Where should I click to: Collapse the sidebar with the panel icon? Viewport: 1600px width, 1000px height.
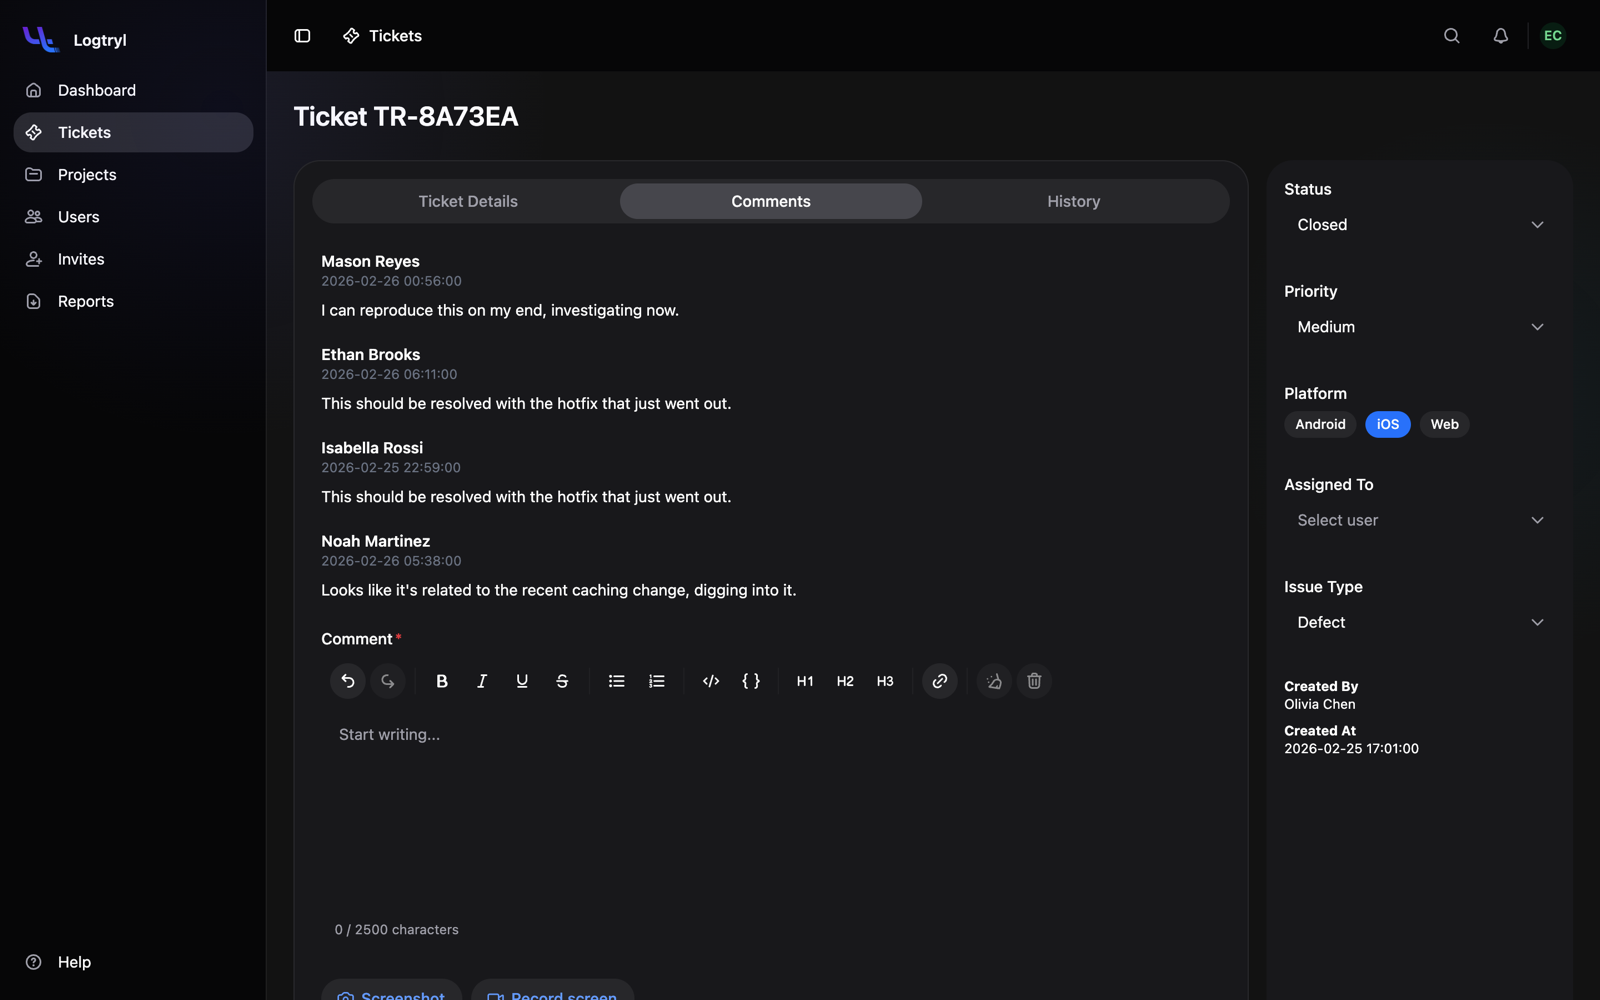[302, 36]
